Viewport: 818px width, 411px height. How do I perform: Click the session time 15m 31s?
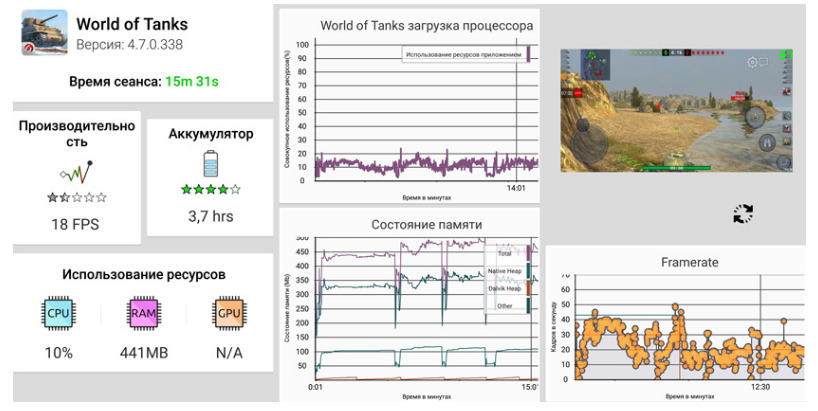[x=191, y=82]
